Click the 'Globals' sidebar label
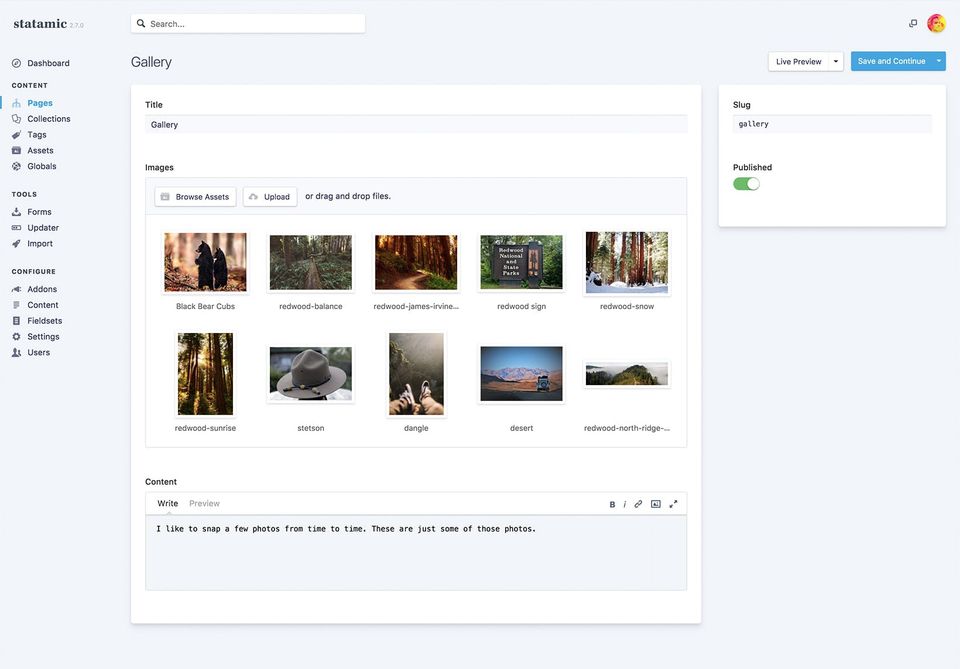The image size is (960, 669). pos(42,166)
